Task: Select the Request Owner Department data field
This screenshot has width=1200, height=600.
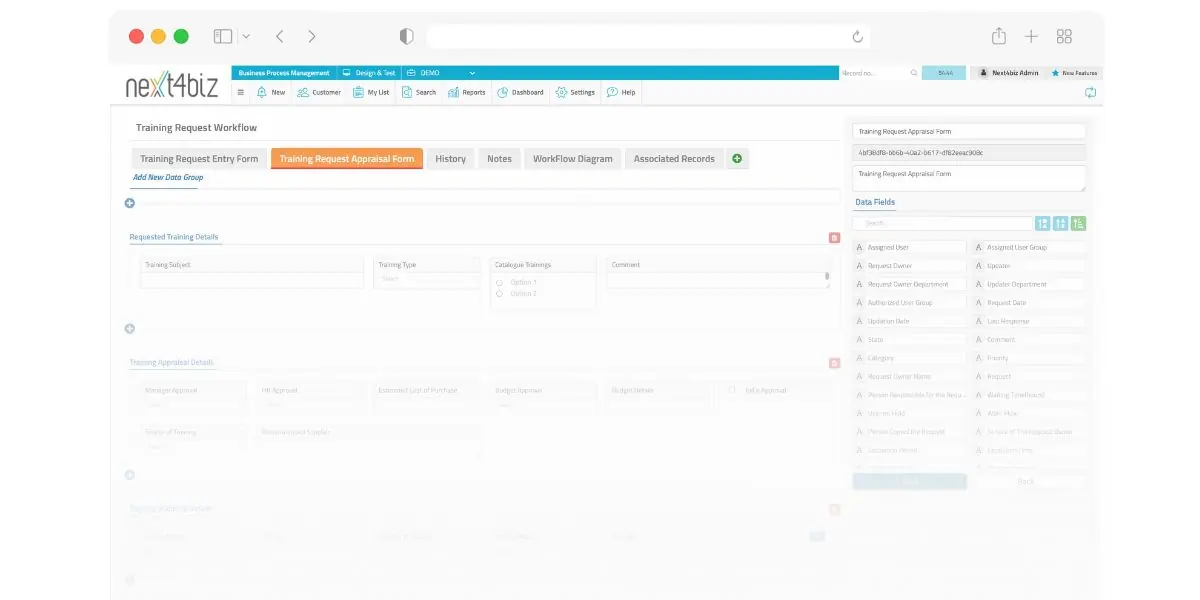Action: (x=910, y=284)
